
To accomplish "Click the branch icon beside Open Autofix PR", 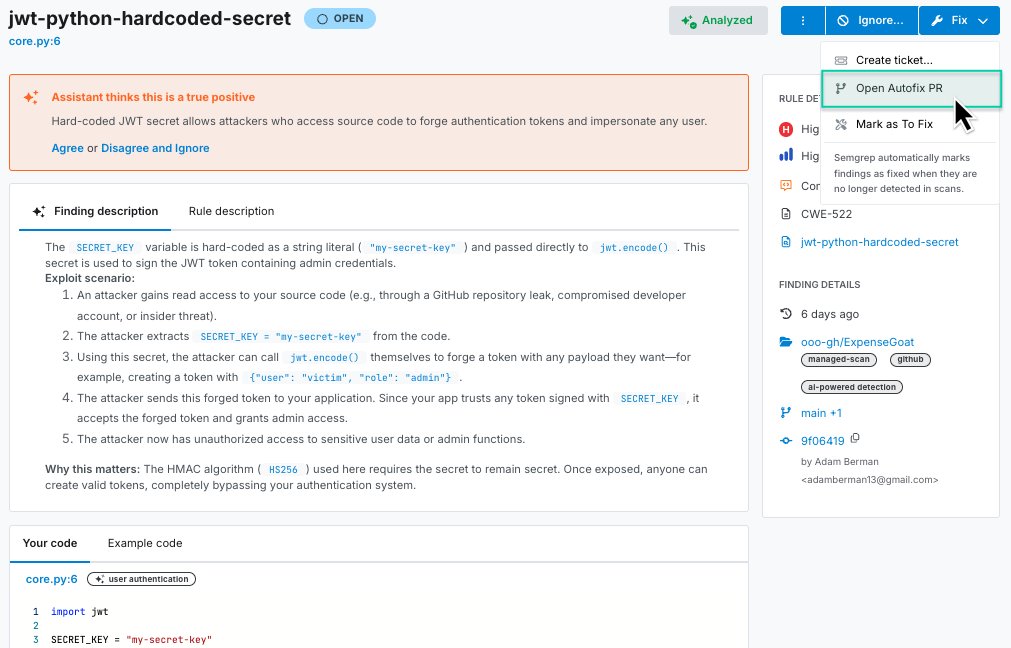I will point(841,88).
